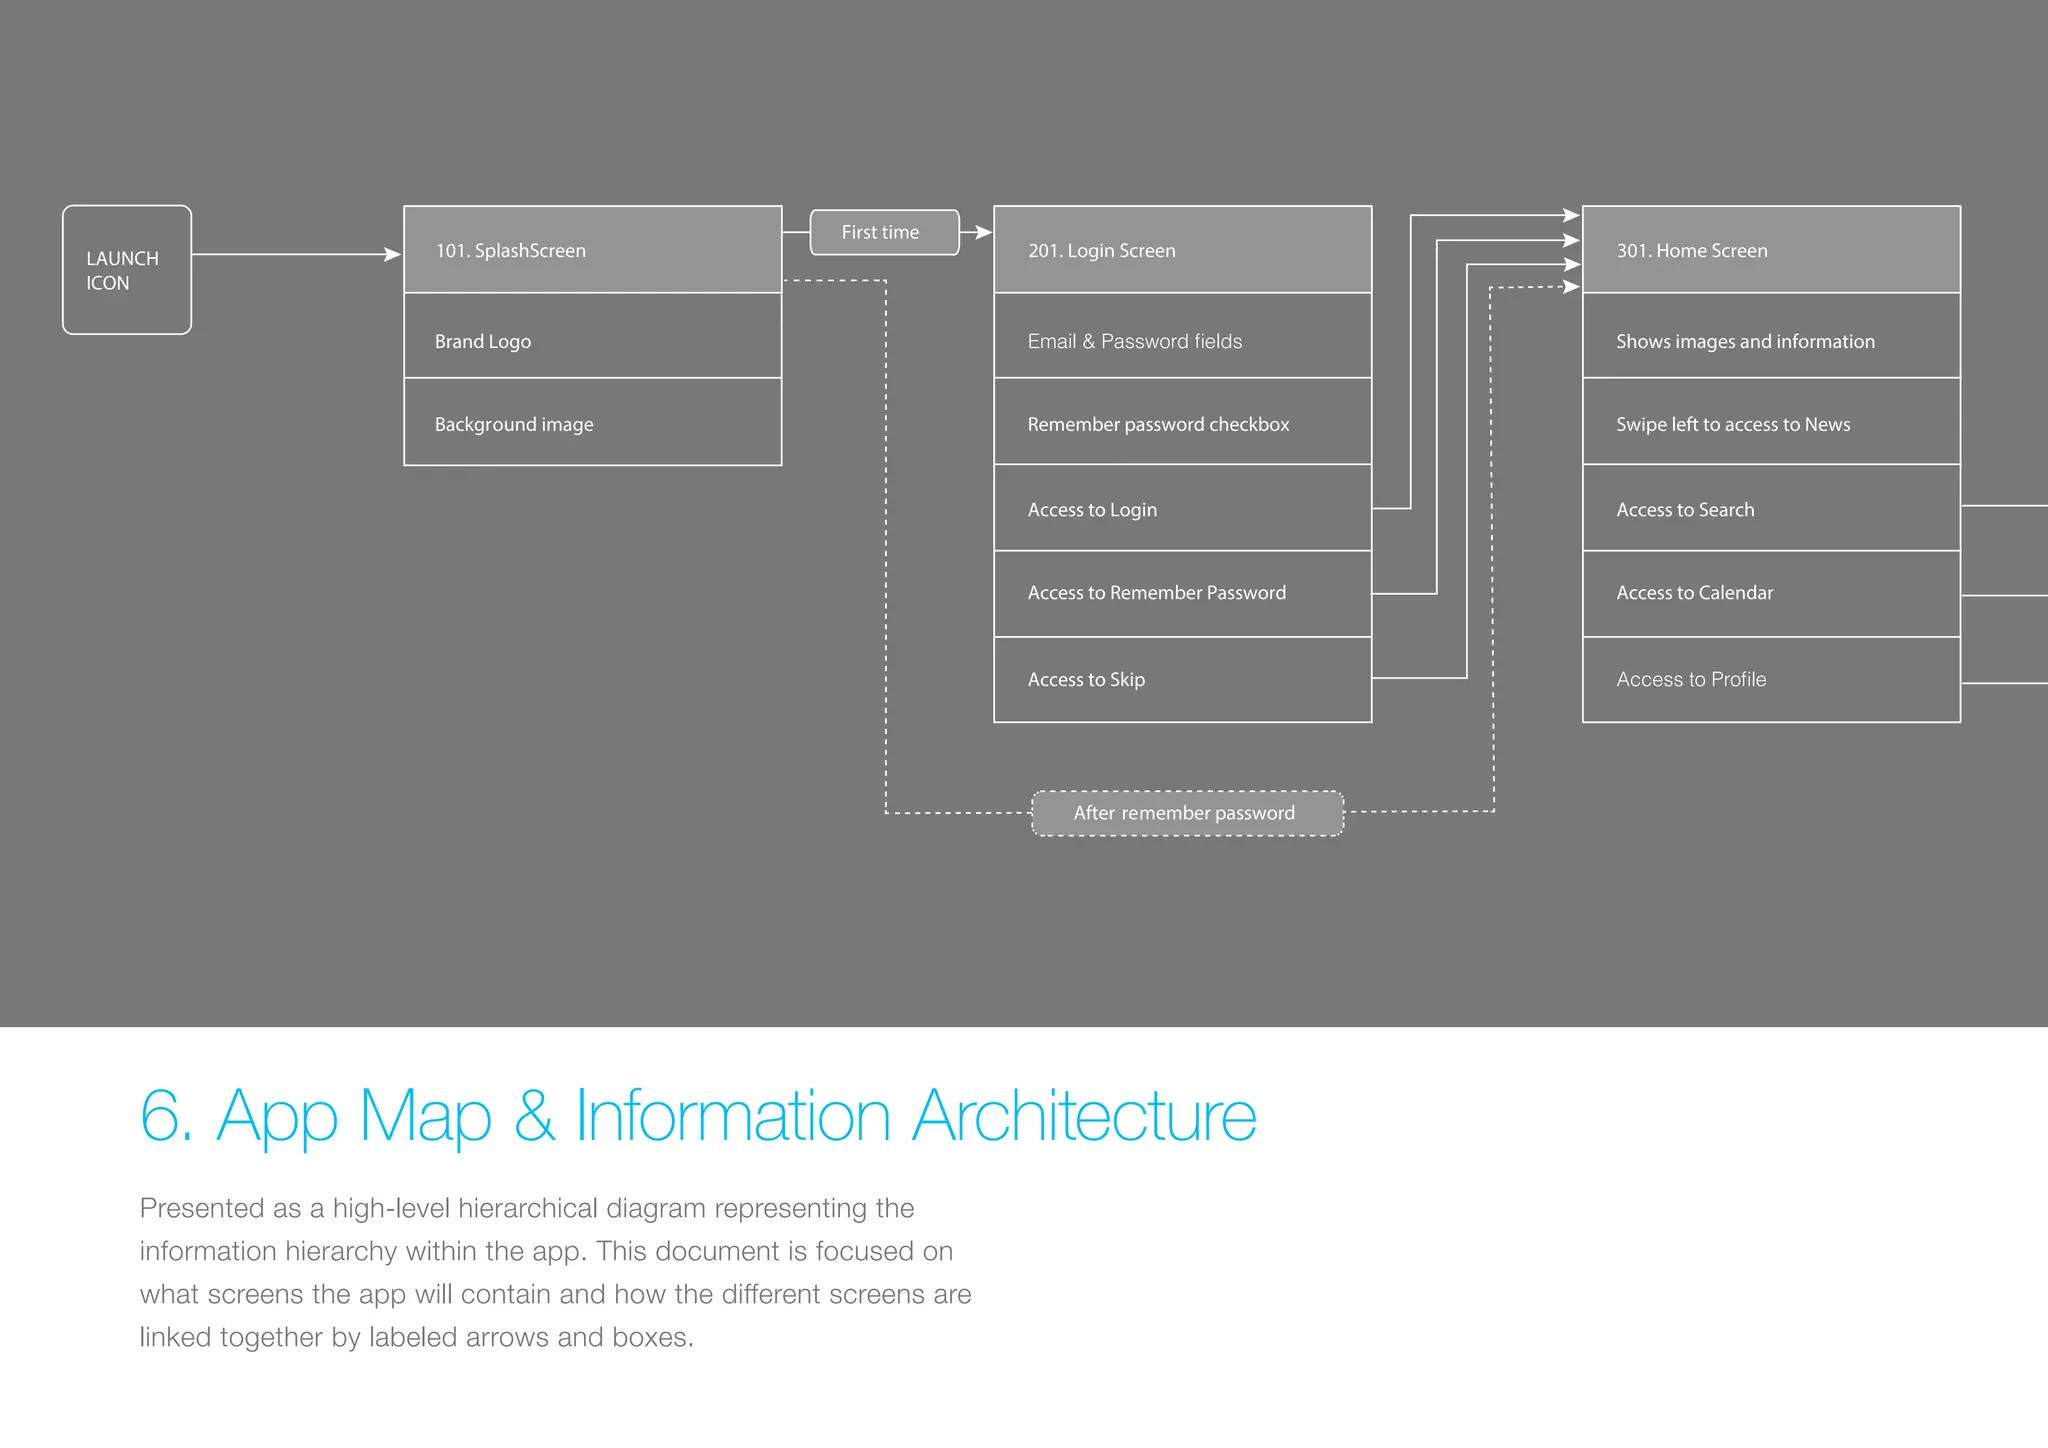Viewport: 2048px width, 1448px height.
Task: Click the After remember password label
Action: tap(1186, 813)
